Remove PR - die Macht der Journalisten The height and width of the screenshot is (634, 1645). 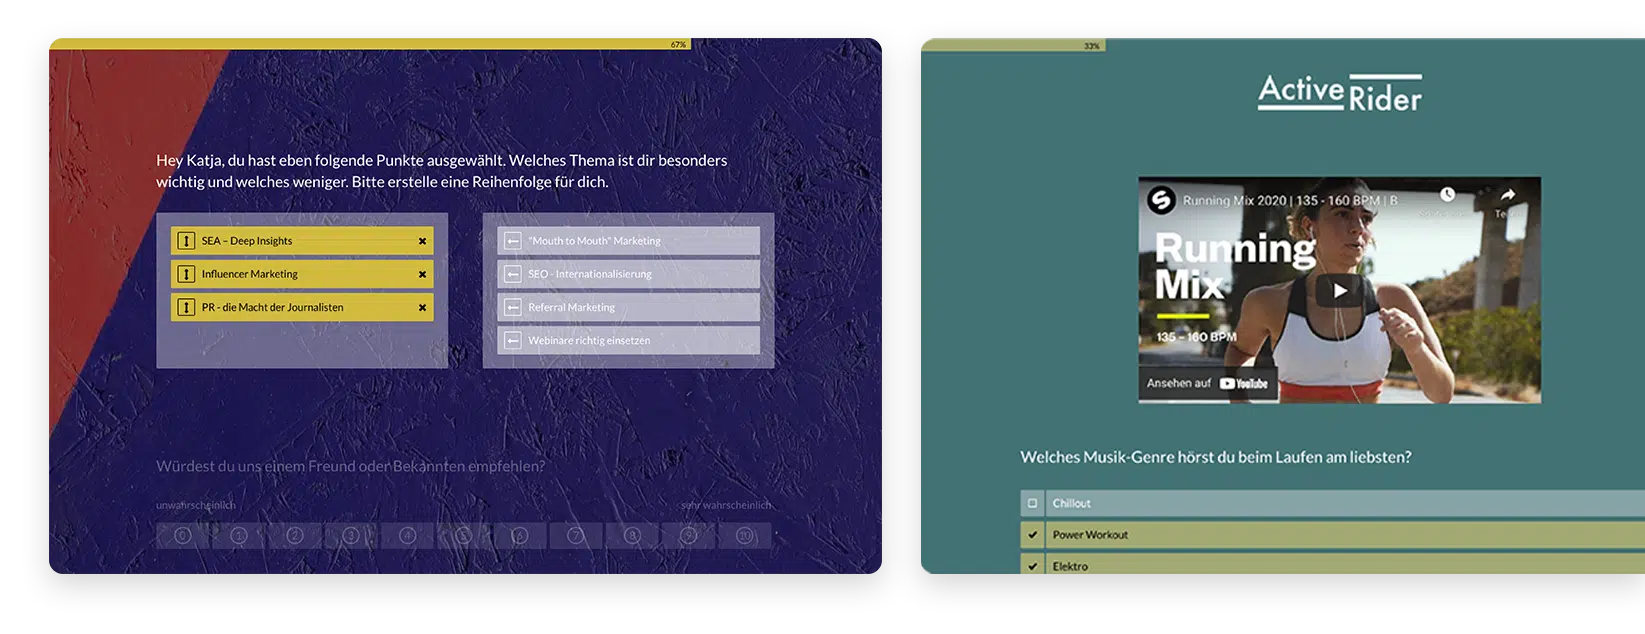pyautogui.click(x=422, y=308)
